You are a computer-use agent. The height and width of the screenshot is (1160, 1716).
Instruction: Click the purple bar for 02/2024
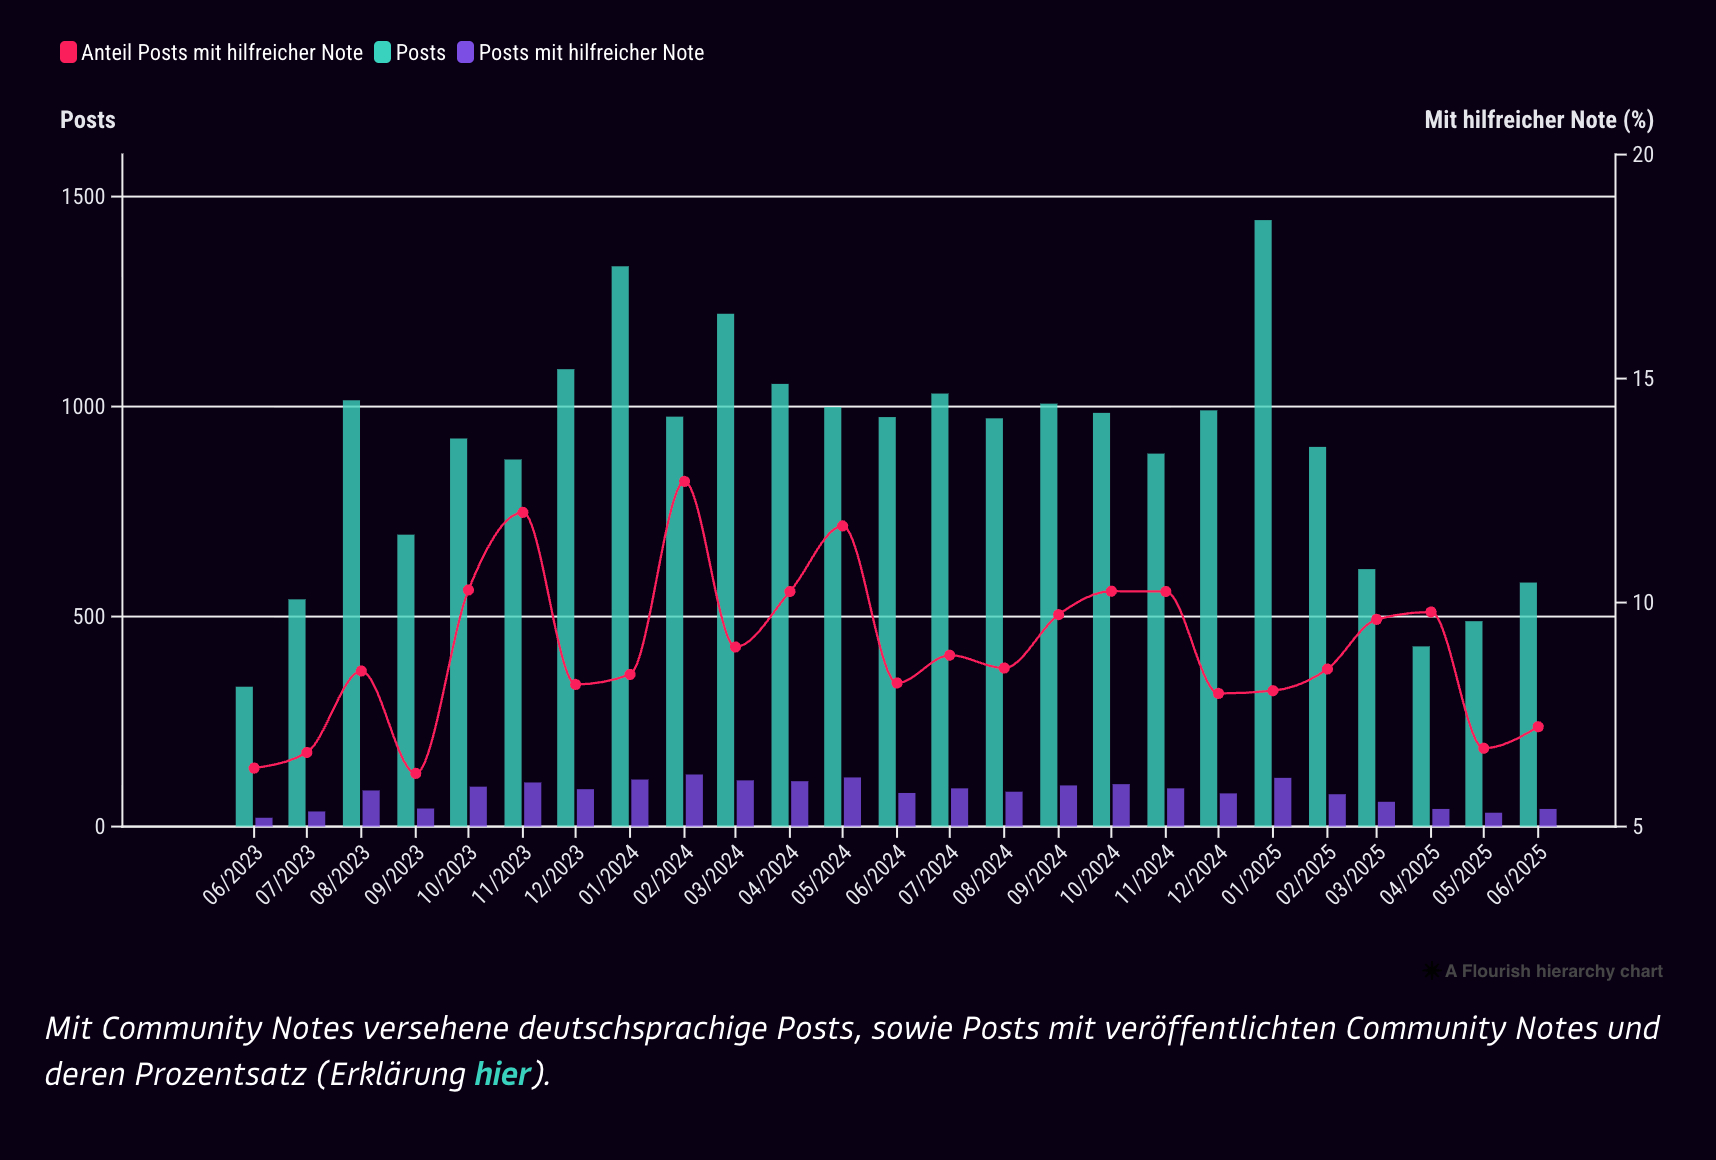click(694, 800)
